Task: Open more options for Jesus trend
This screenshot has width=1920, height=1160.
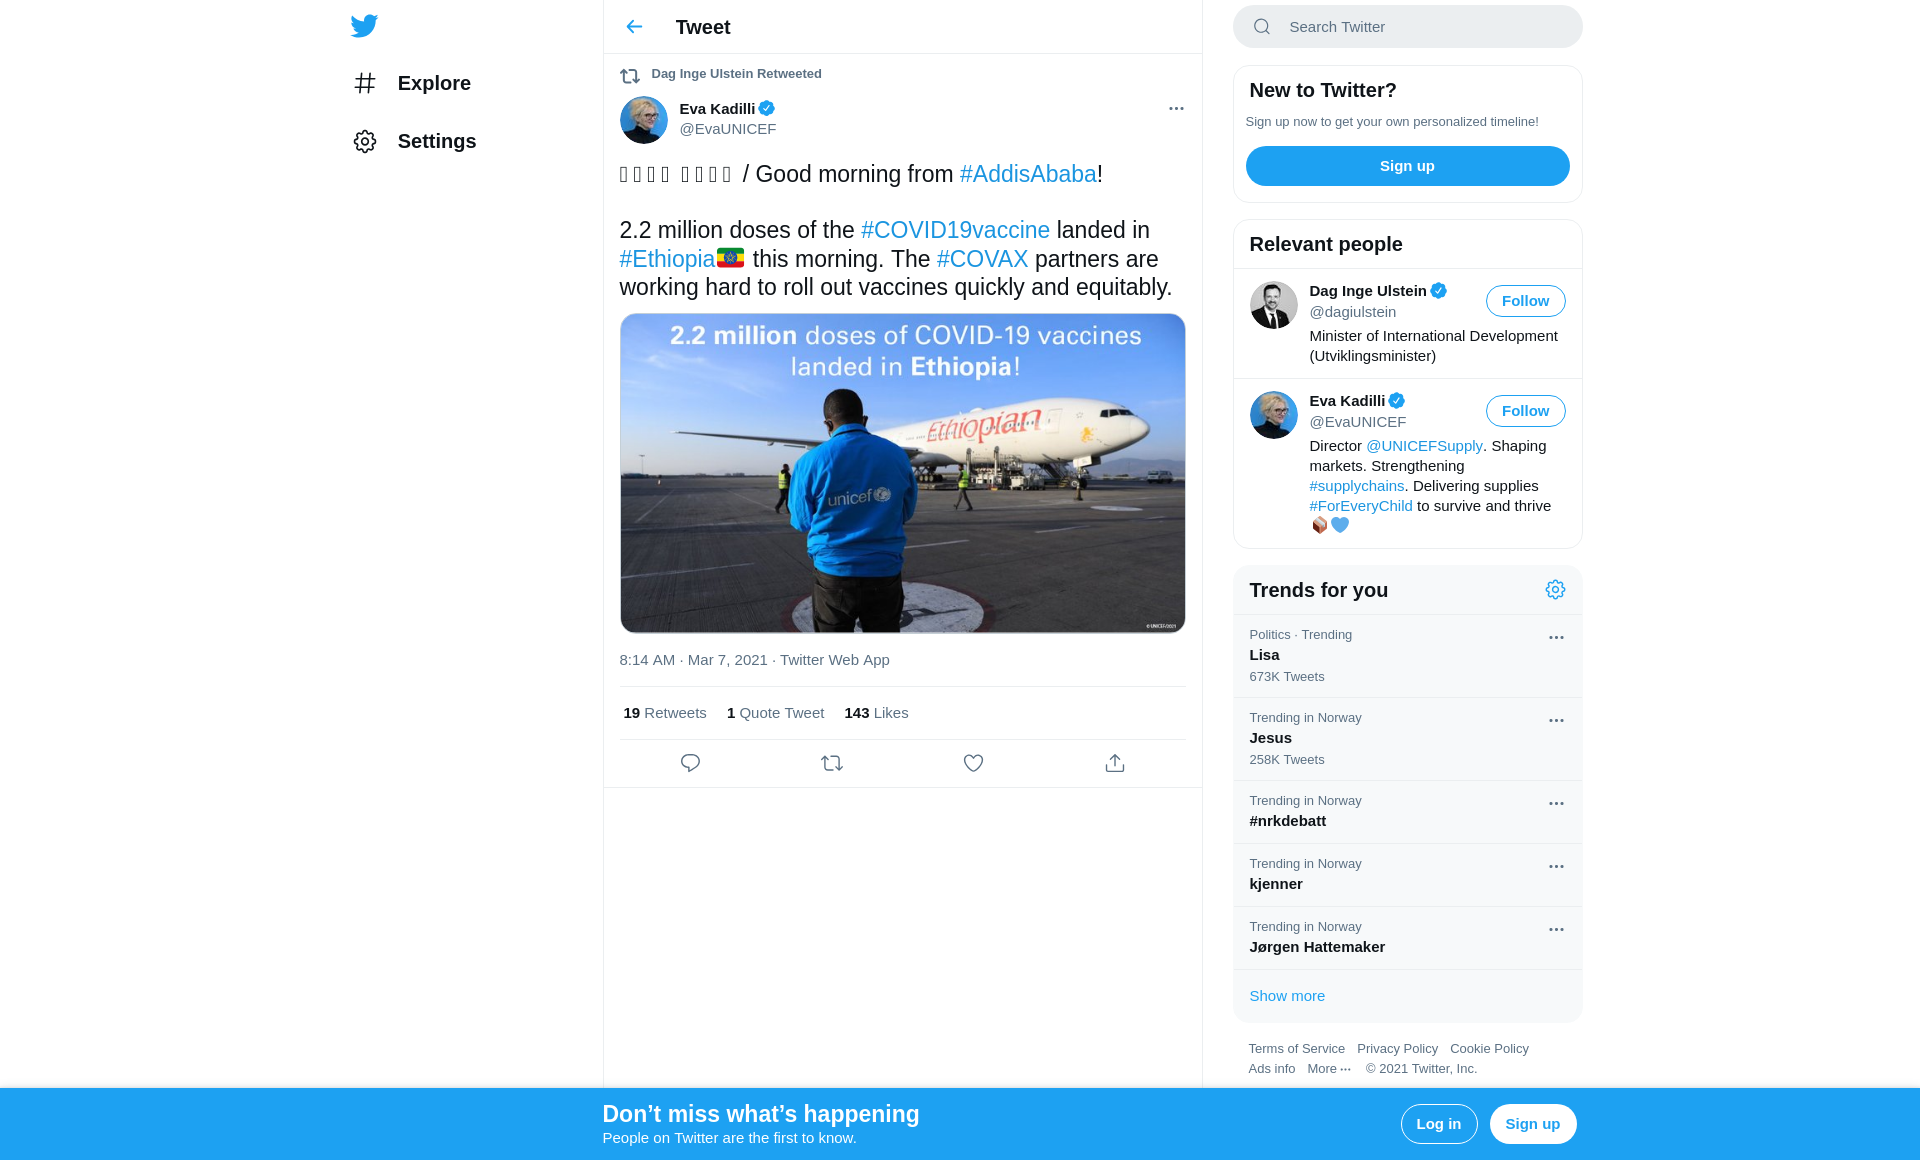Action: tap(1556, 720)
